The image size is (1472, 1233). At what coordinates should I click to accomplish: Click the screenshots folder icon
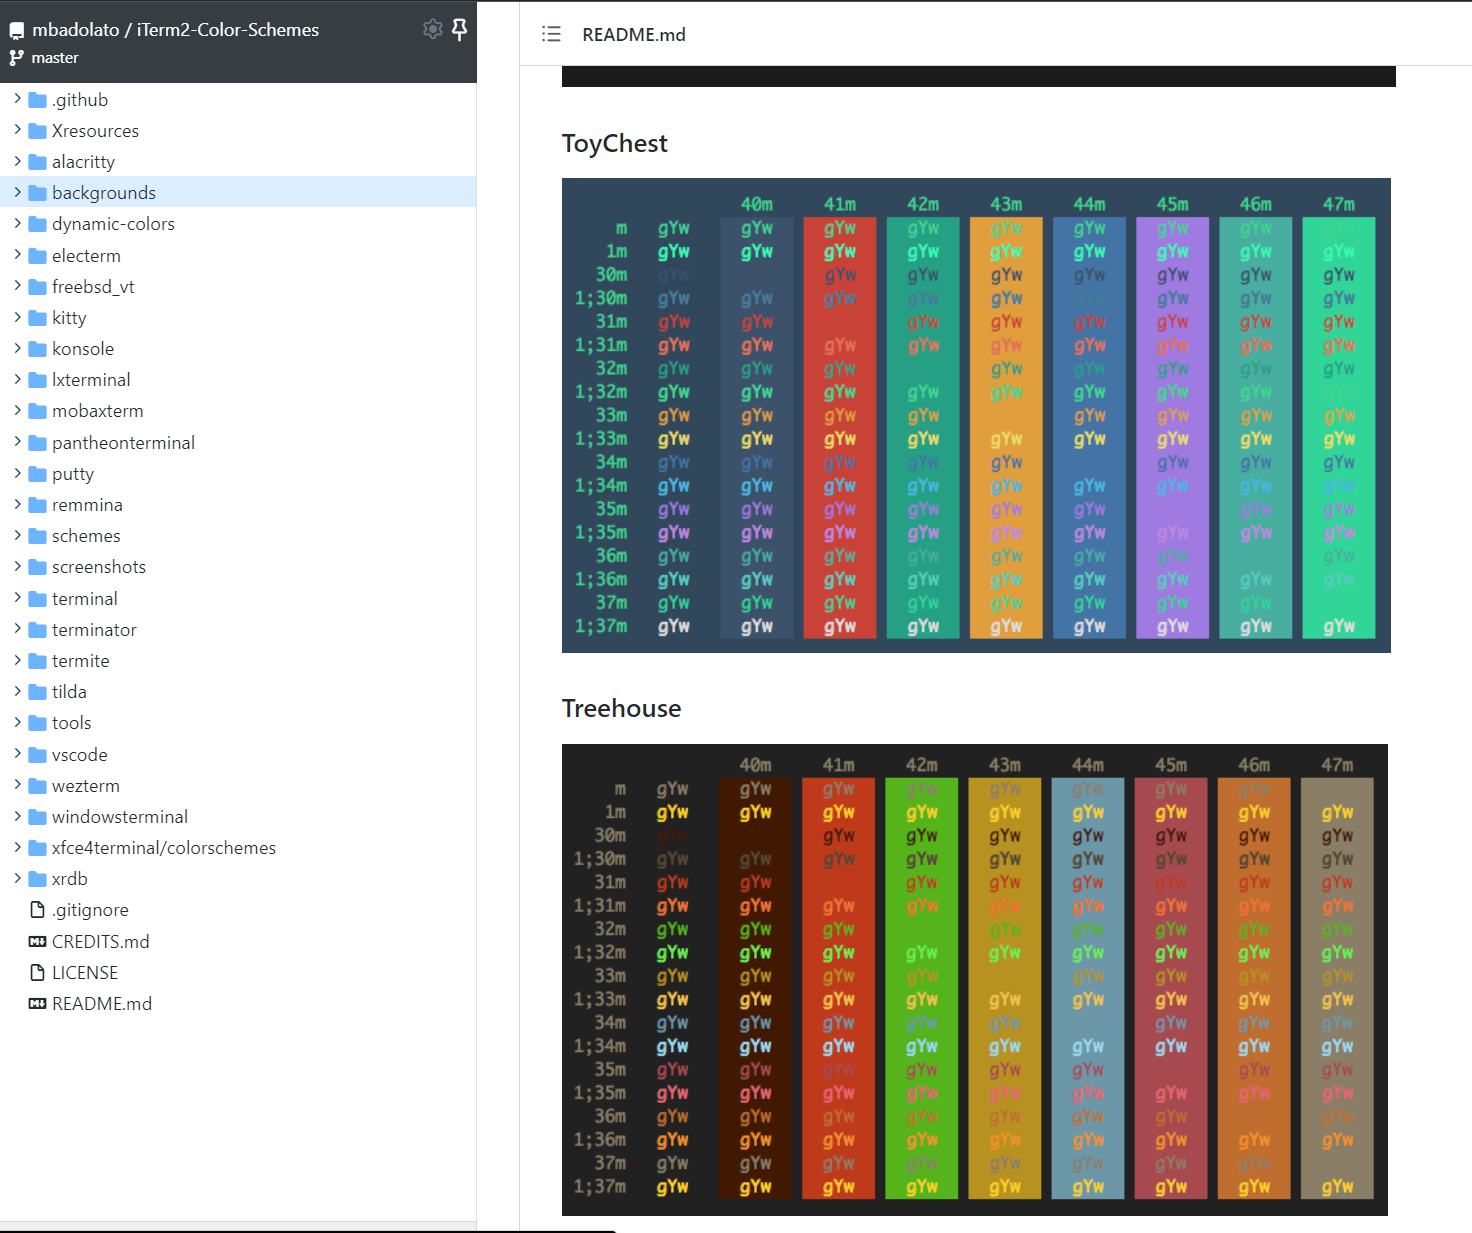click(38, 567)
